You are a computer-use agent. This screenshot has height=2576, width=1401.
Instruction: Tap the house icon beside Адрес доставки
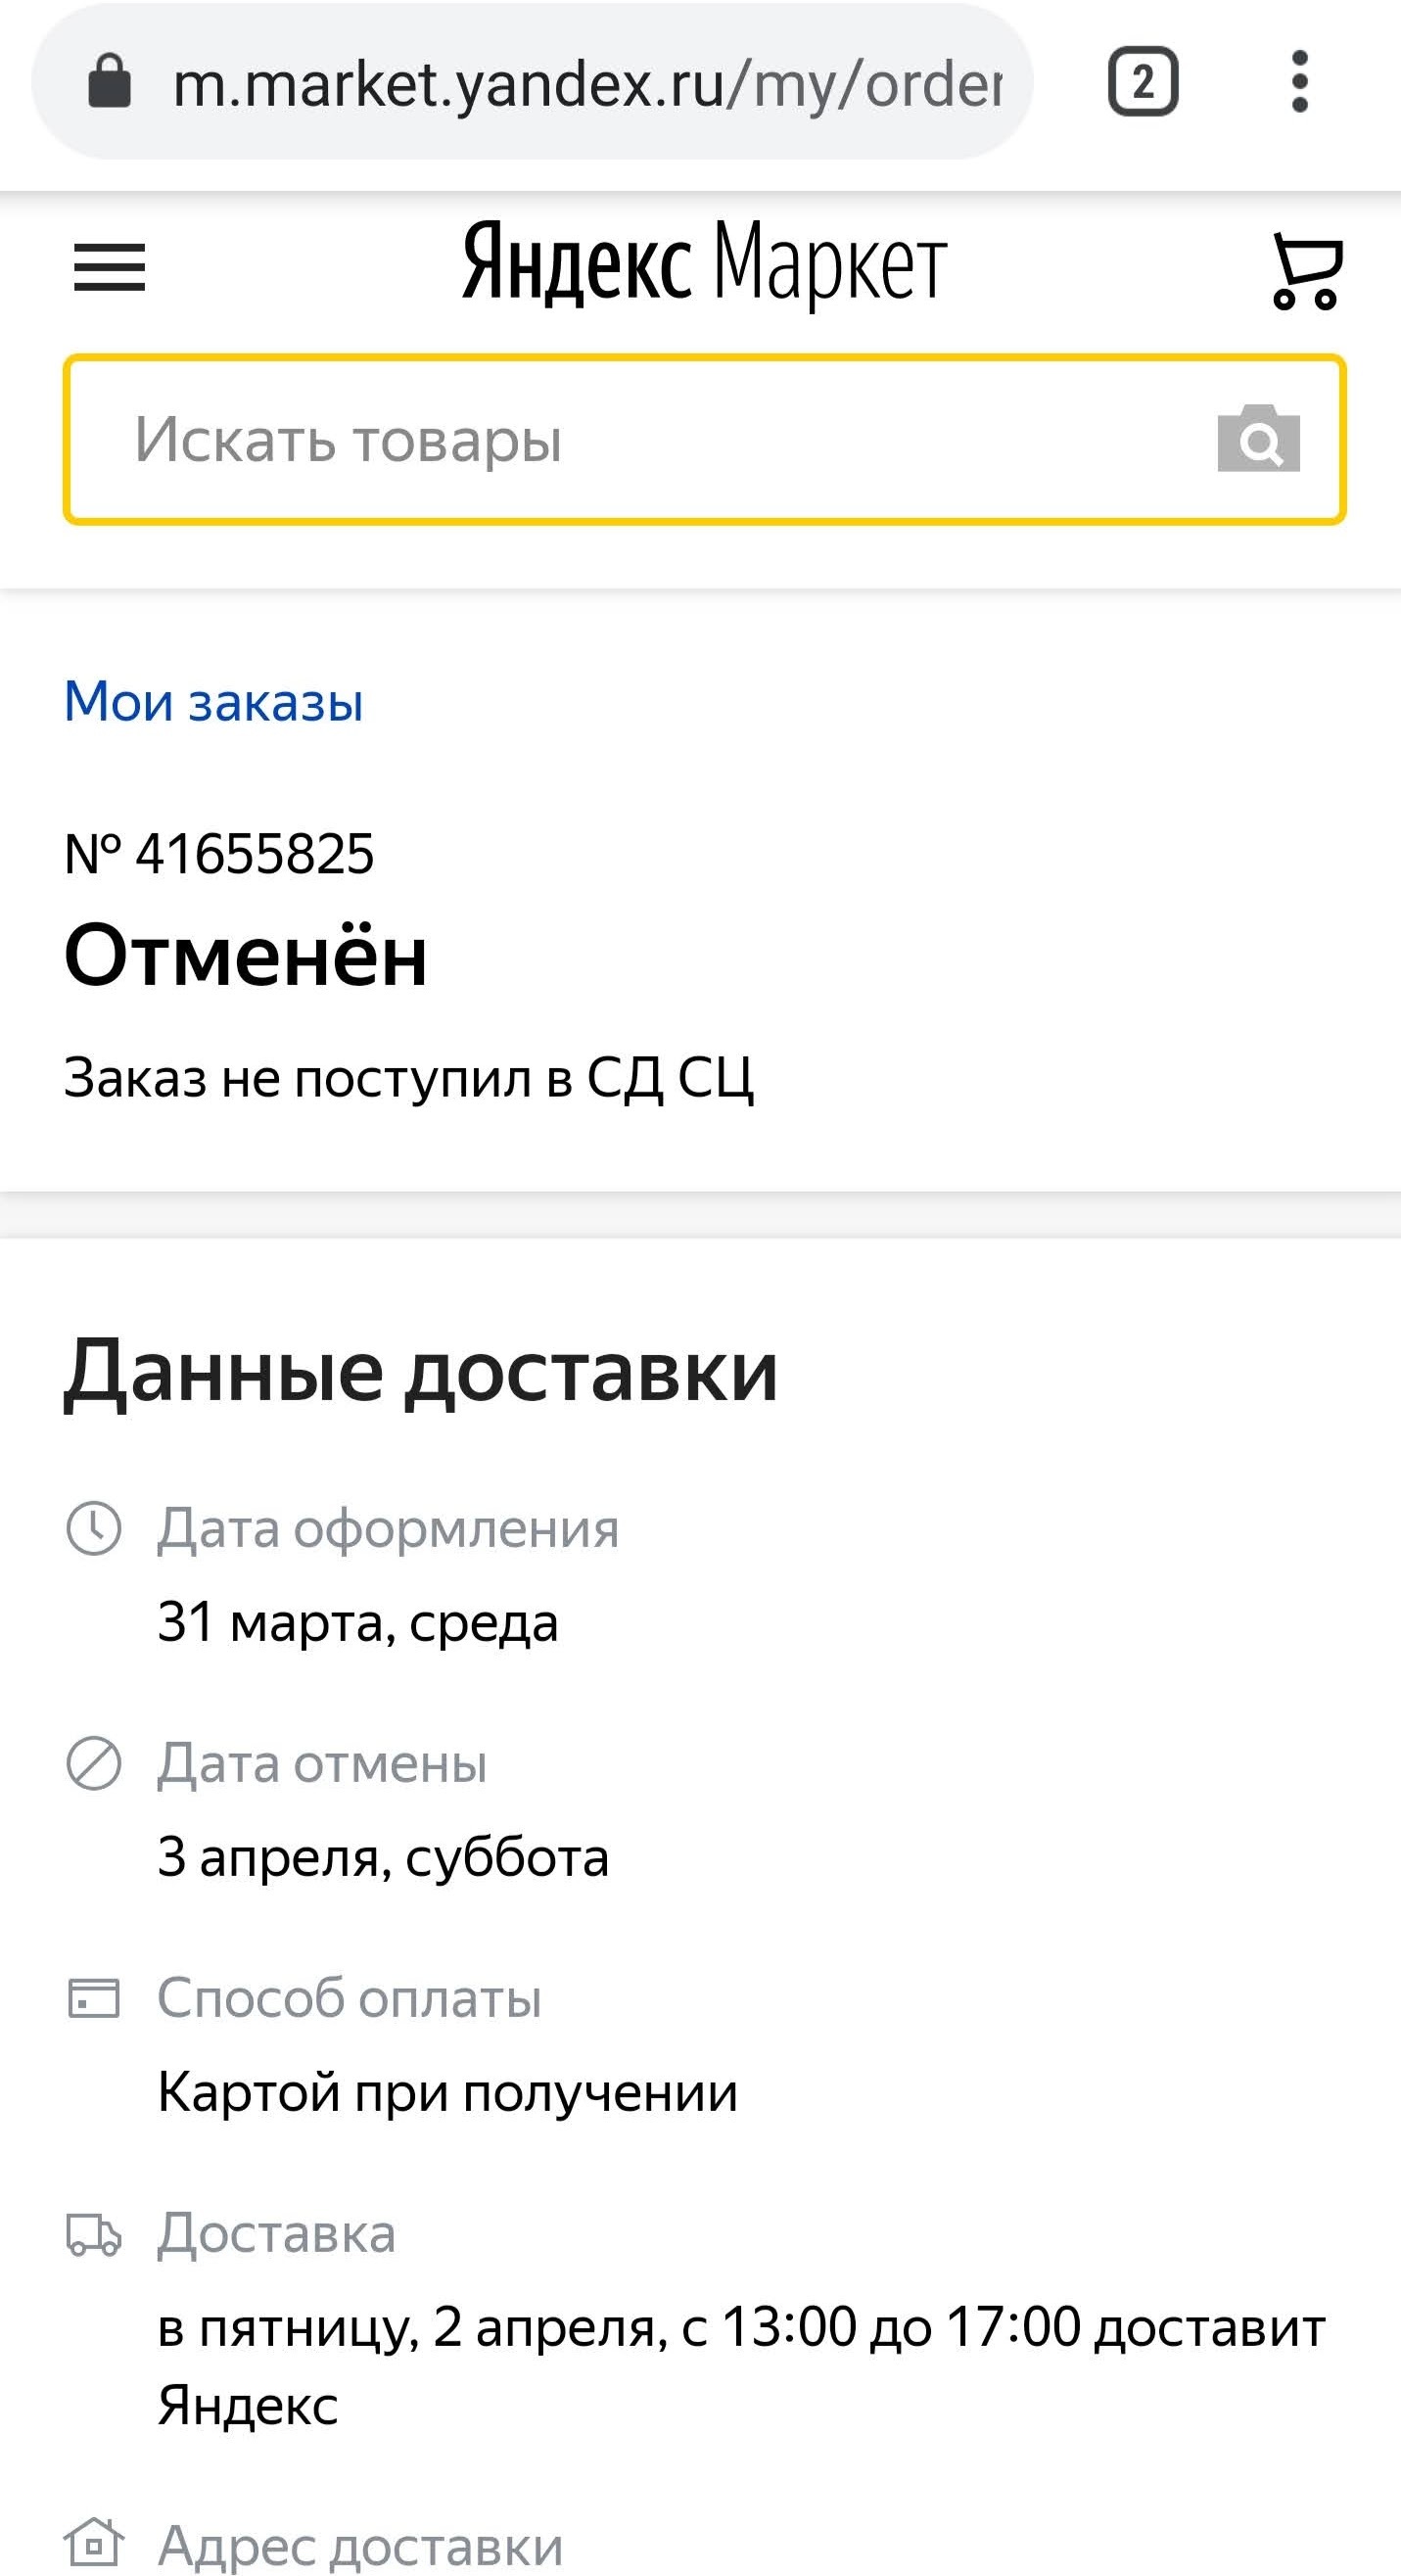93,2542
